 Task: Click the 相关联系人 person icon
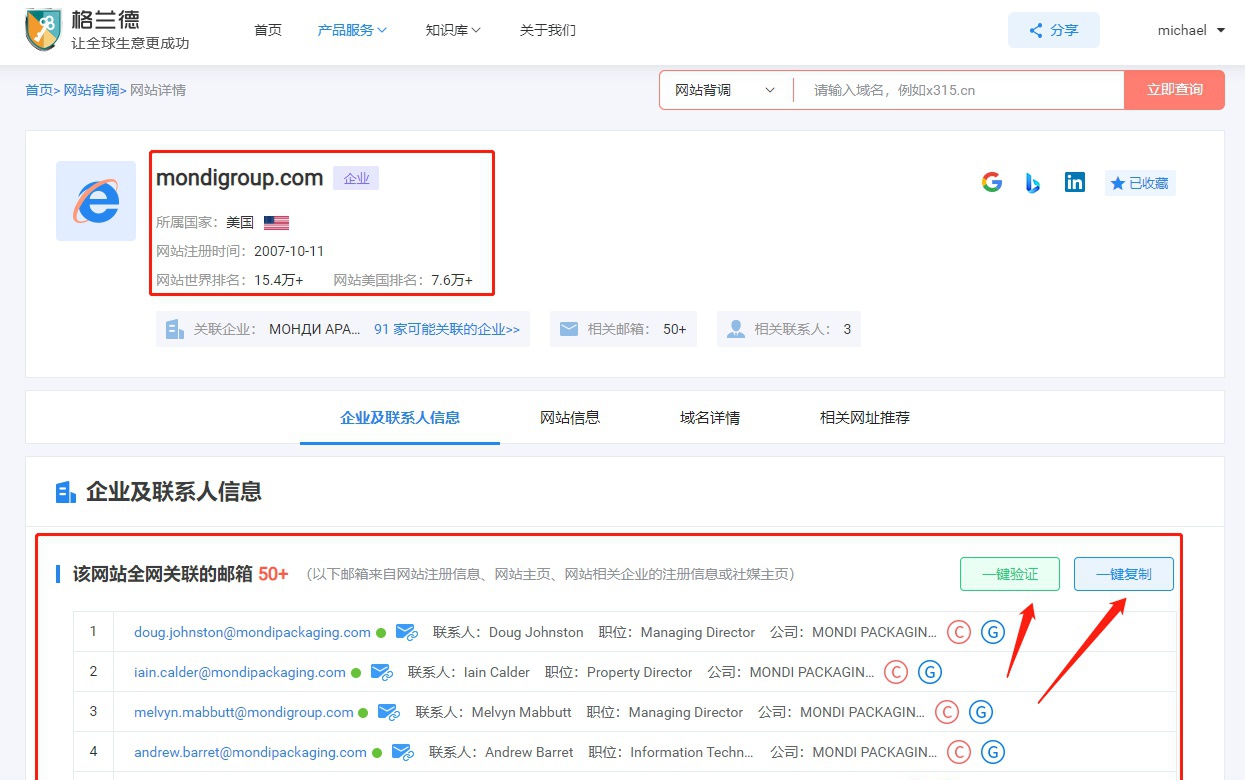point(736,329)
